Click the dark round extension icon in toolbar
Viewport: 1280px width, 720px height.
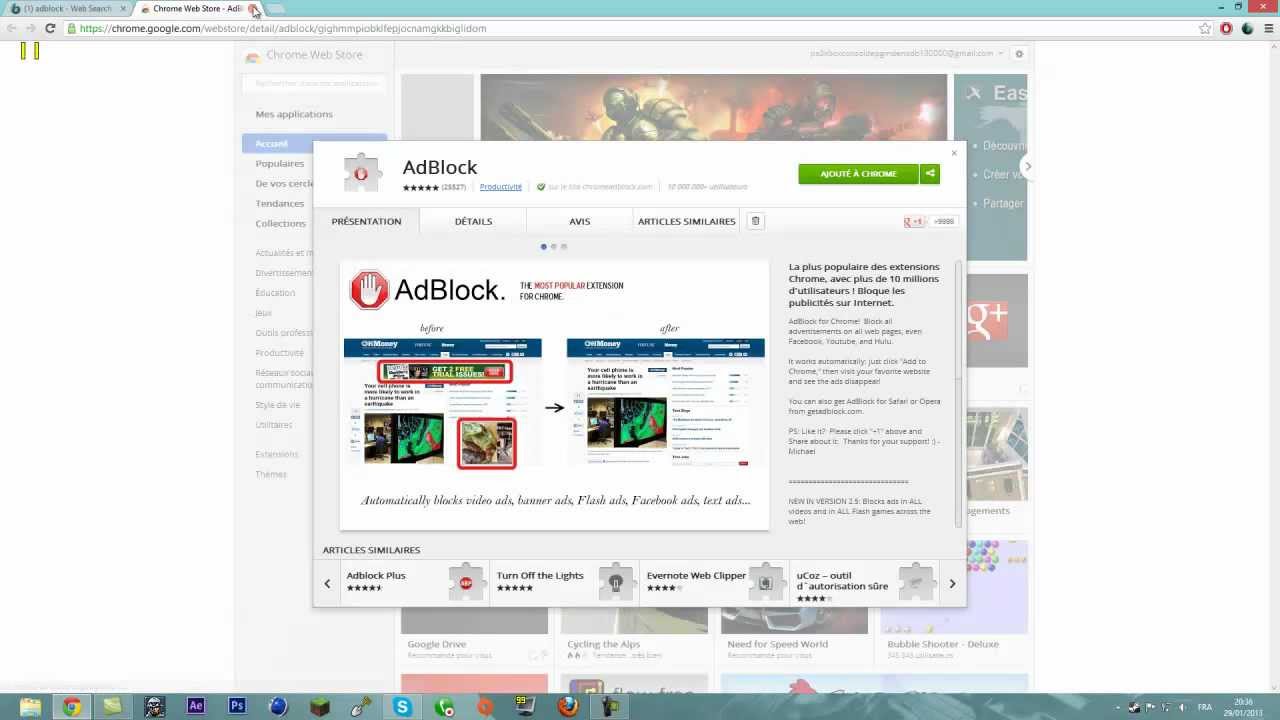point(1248,28)
